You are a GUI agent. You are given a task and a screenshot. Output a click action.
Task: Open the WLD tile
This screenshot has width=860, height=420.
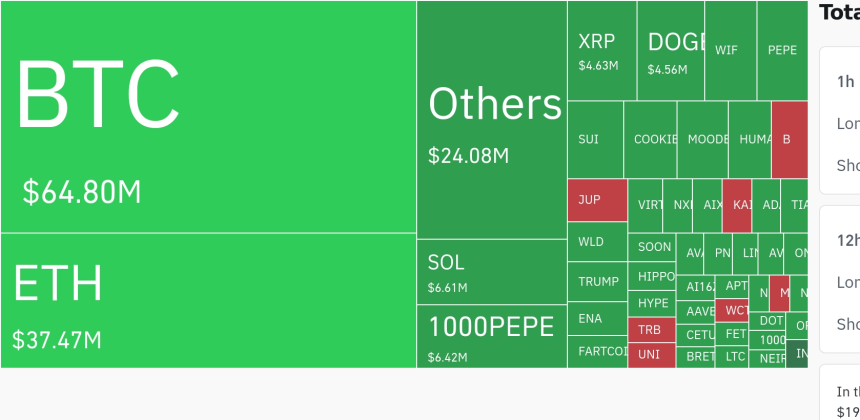click(597, 242)
